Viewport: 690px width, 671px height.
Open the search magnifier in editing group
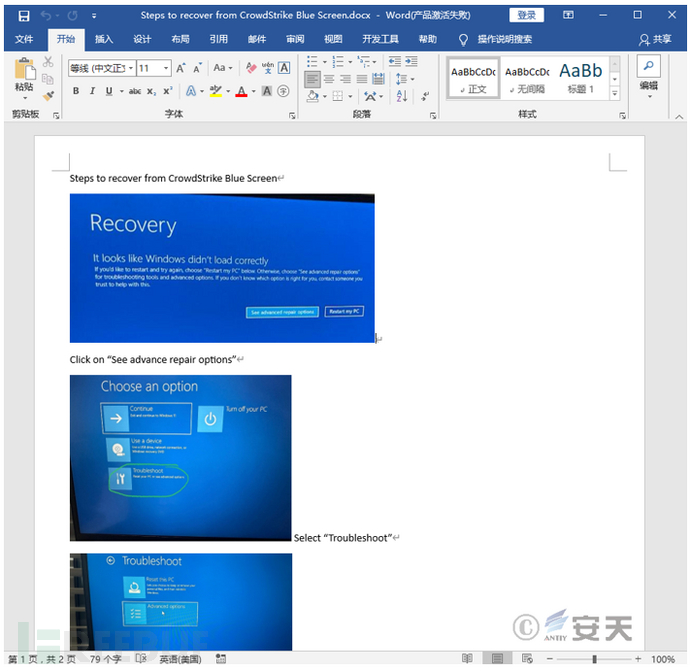coord(648,66)
